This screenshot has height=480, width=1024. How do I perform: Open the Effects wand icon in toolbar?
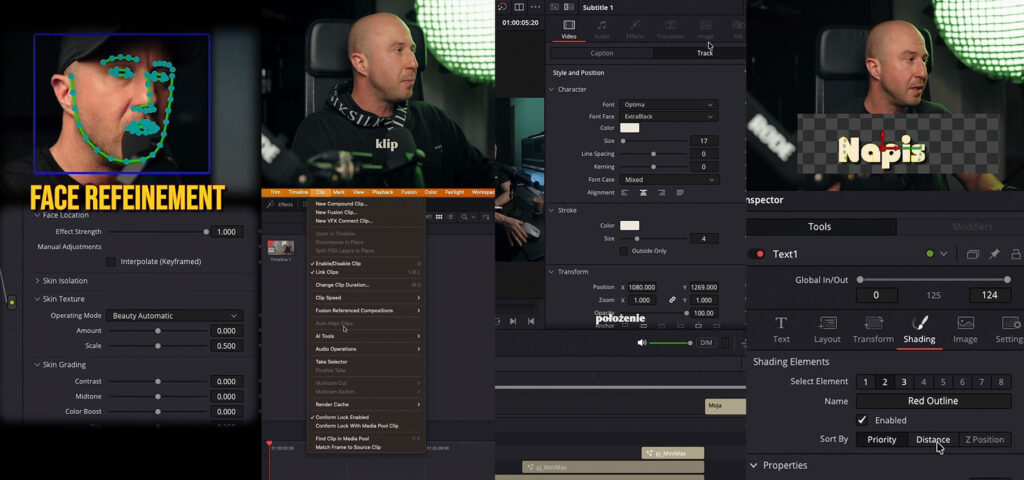click(270, 204)
